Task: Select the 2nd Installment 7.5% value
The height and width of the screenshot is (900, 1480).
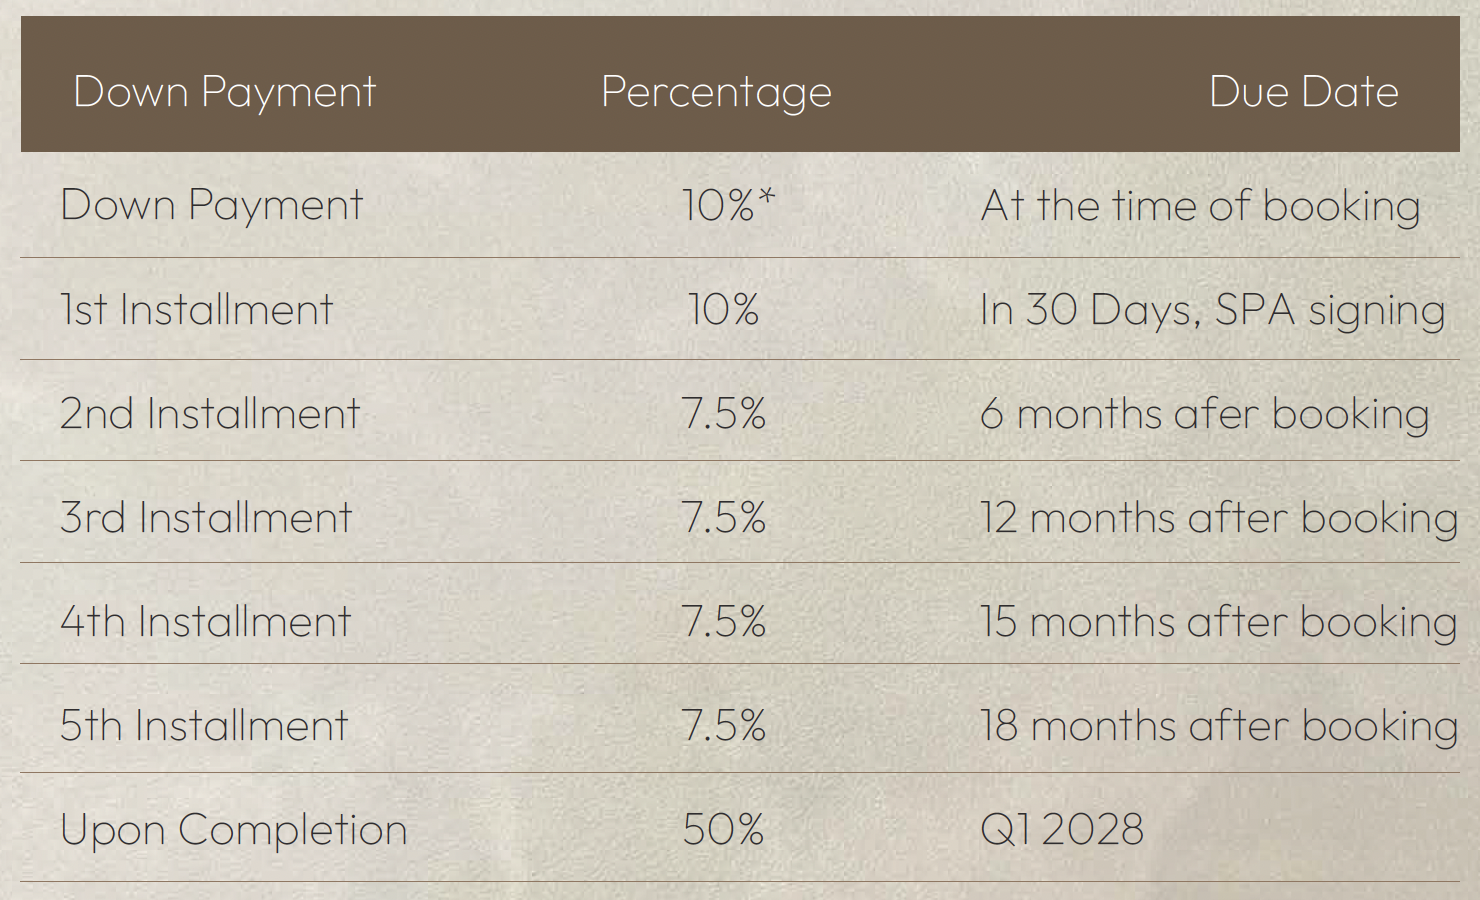Action: [x=723, y=414]
